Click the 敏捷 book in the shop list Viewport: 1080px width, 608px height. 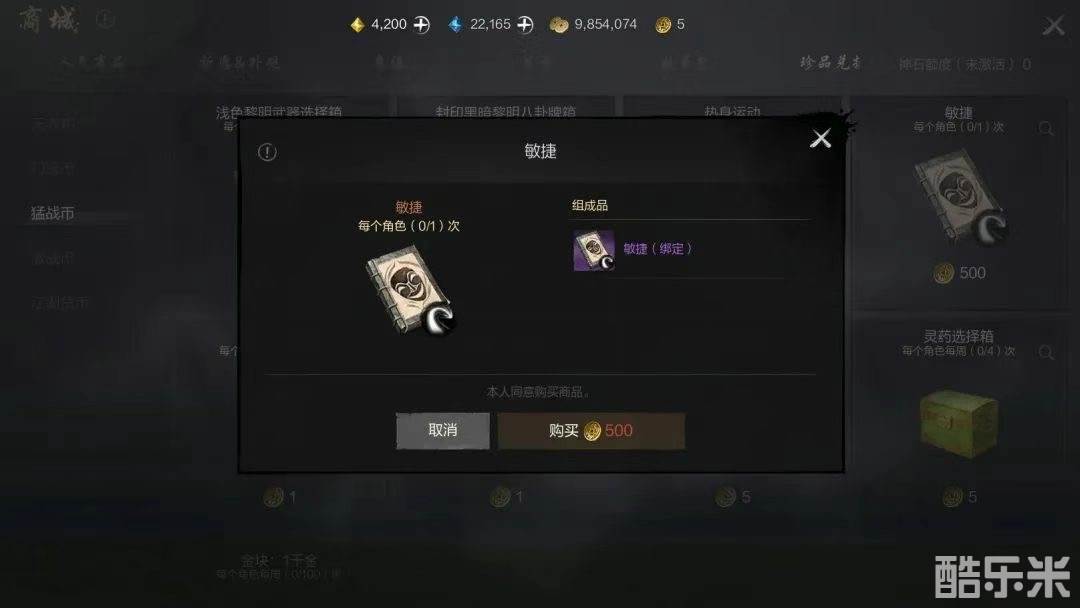tap(959, 198)
